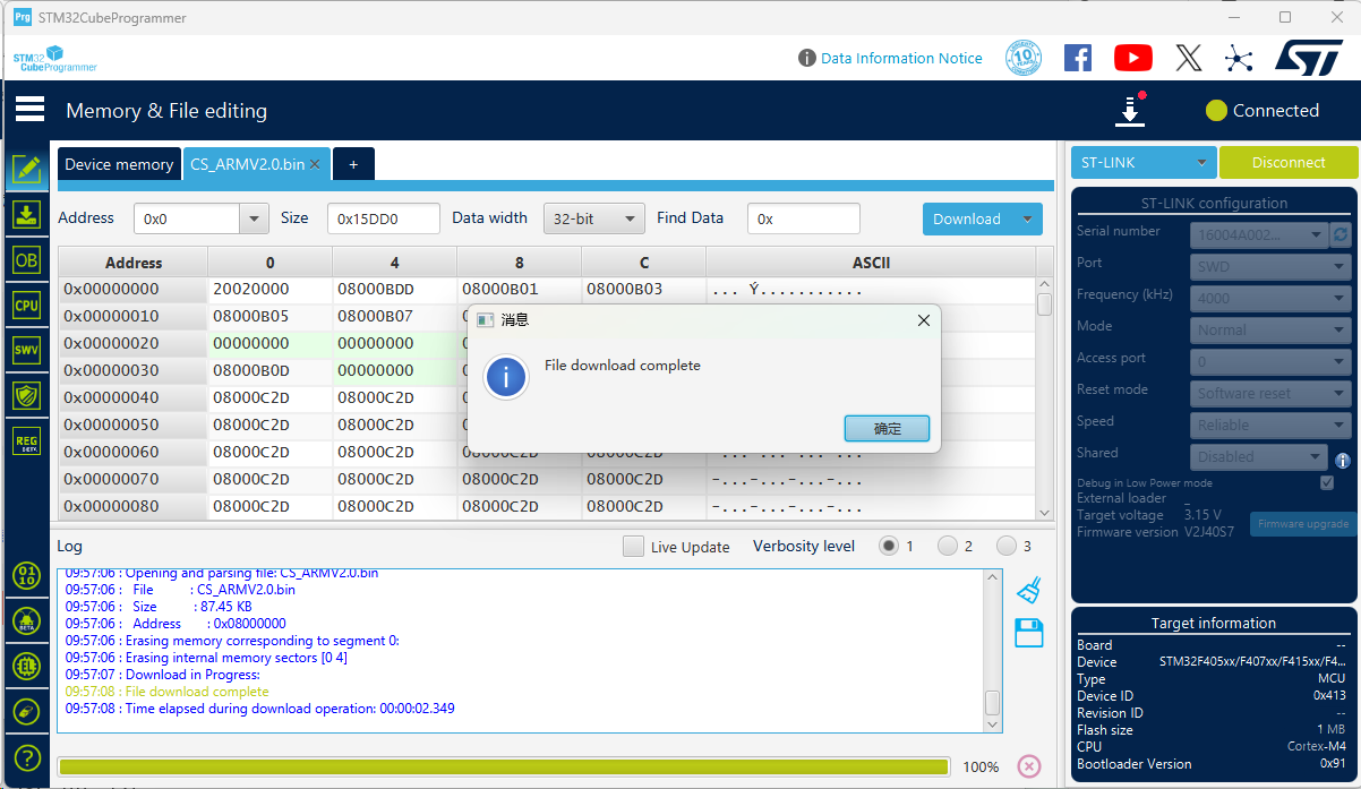Select Memory & File editing pencil icon
Image resolution: width=1361 pixels, height=790 pixels.
pos(26,169)
